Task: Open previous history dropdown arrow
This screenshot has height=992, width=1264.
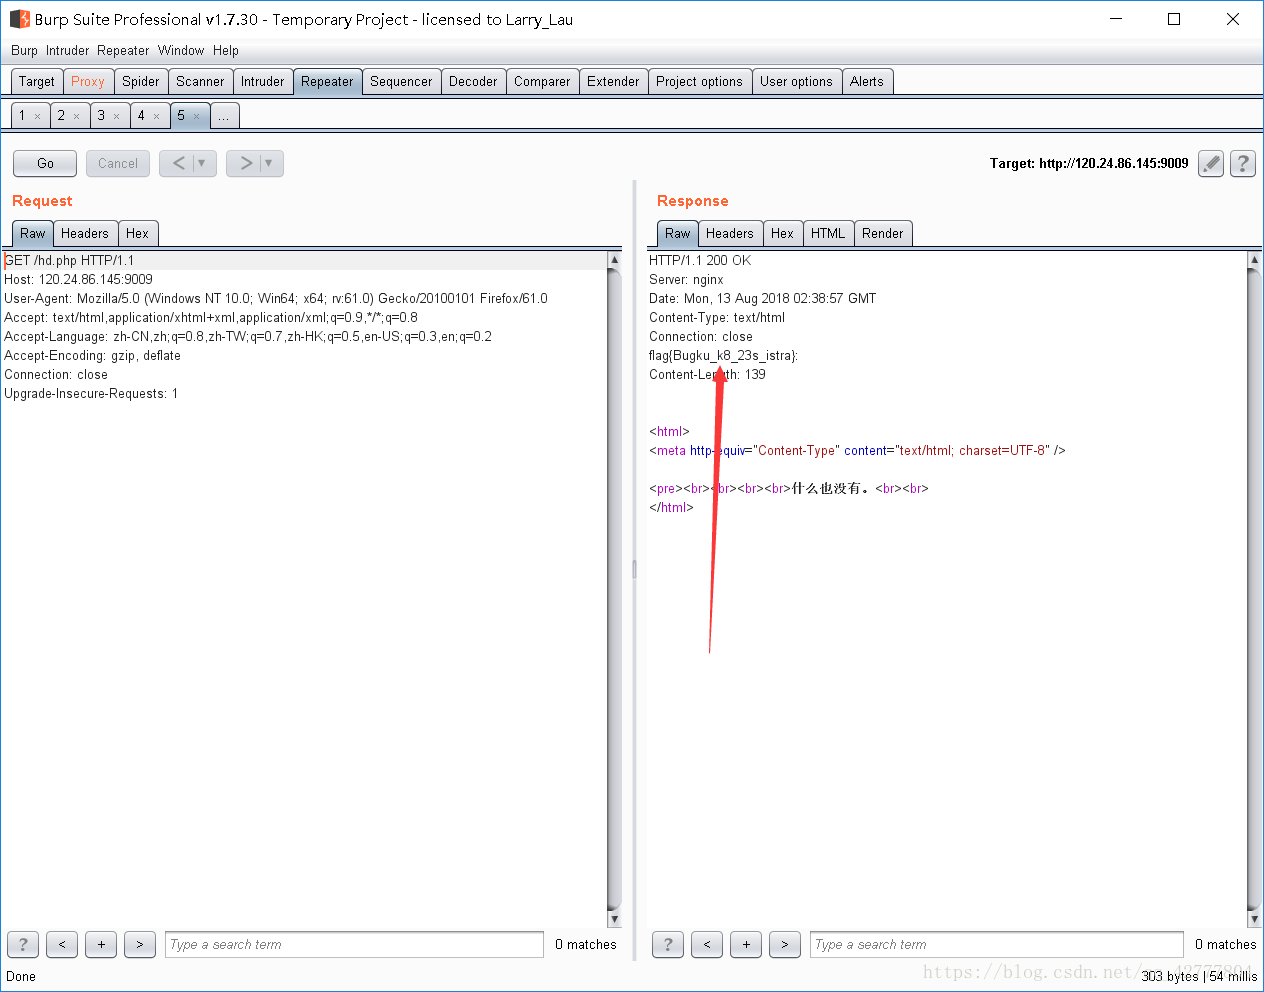Action: 203,163
